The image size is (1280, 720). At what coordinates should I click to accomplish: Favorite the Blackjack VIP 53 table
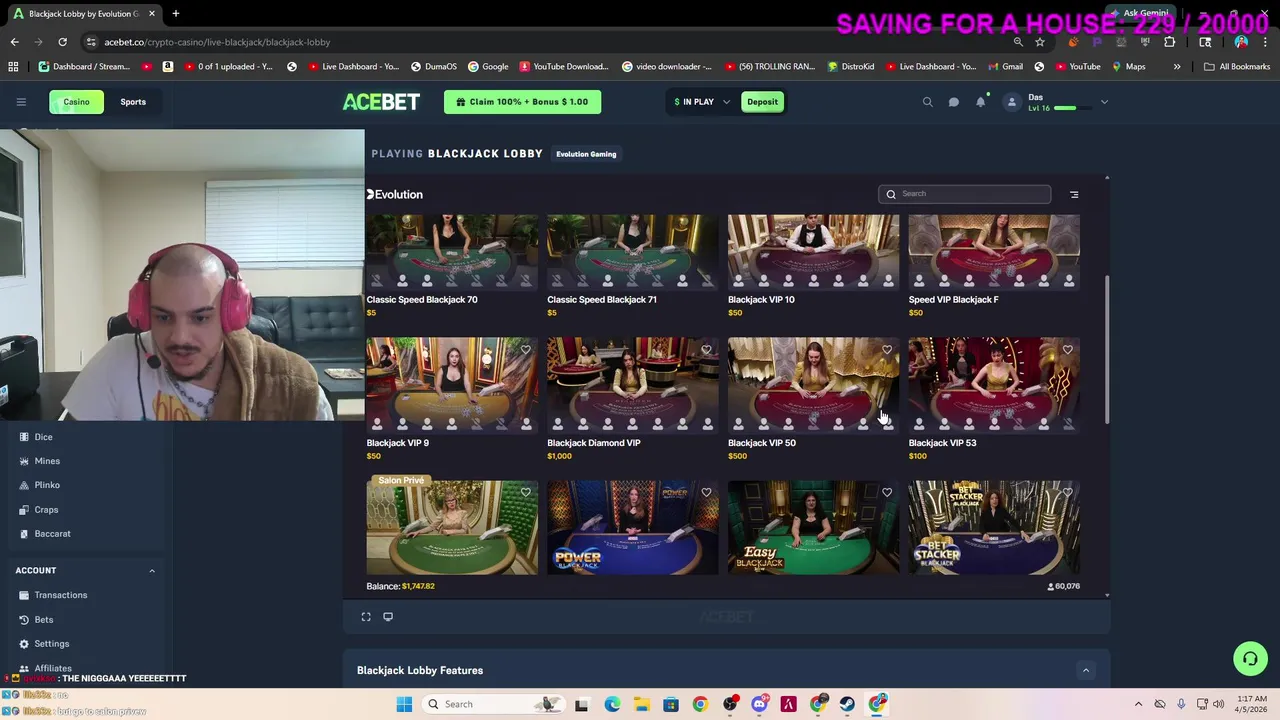1067,350
